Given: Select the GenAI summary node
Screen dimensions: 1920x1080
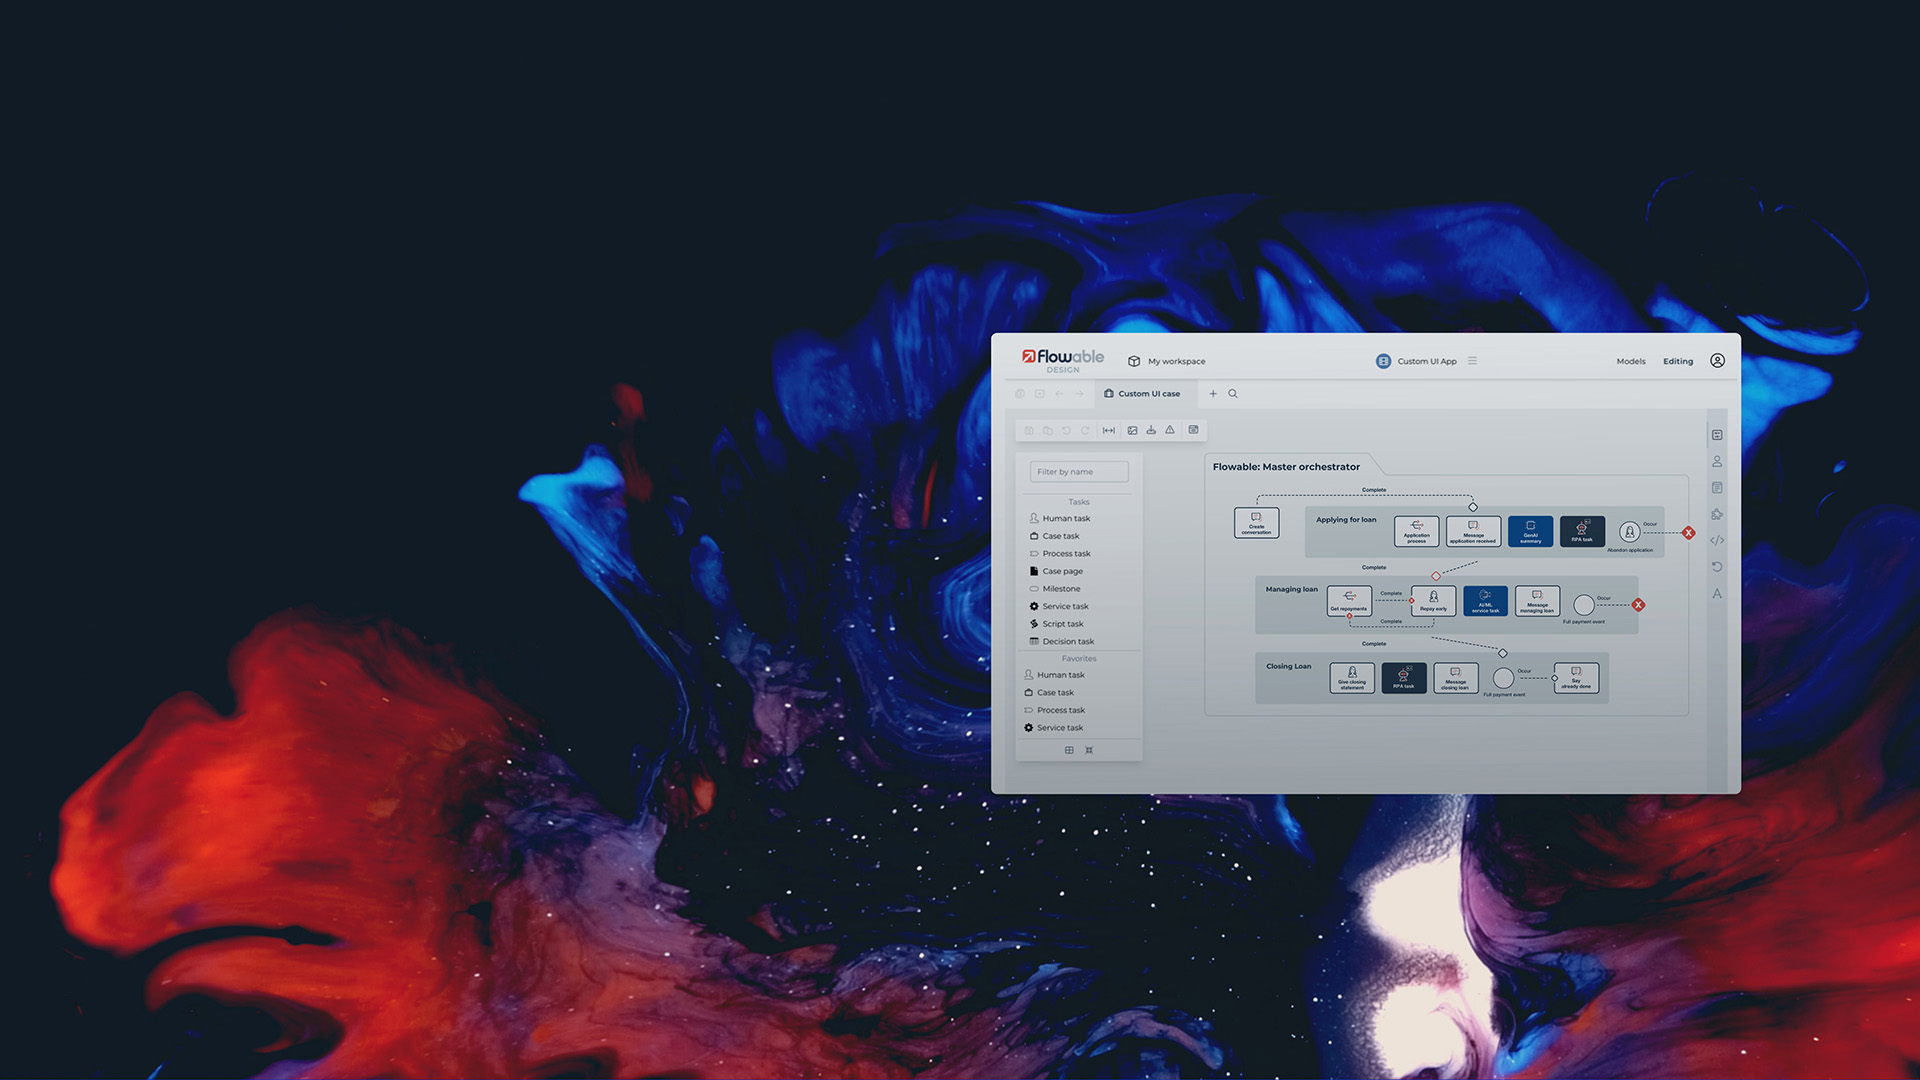Looking at the screenshot, I should (1530, 531).
